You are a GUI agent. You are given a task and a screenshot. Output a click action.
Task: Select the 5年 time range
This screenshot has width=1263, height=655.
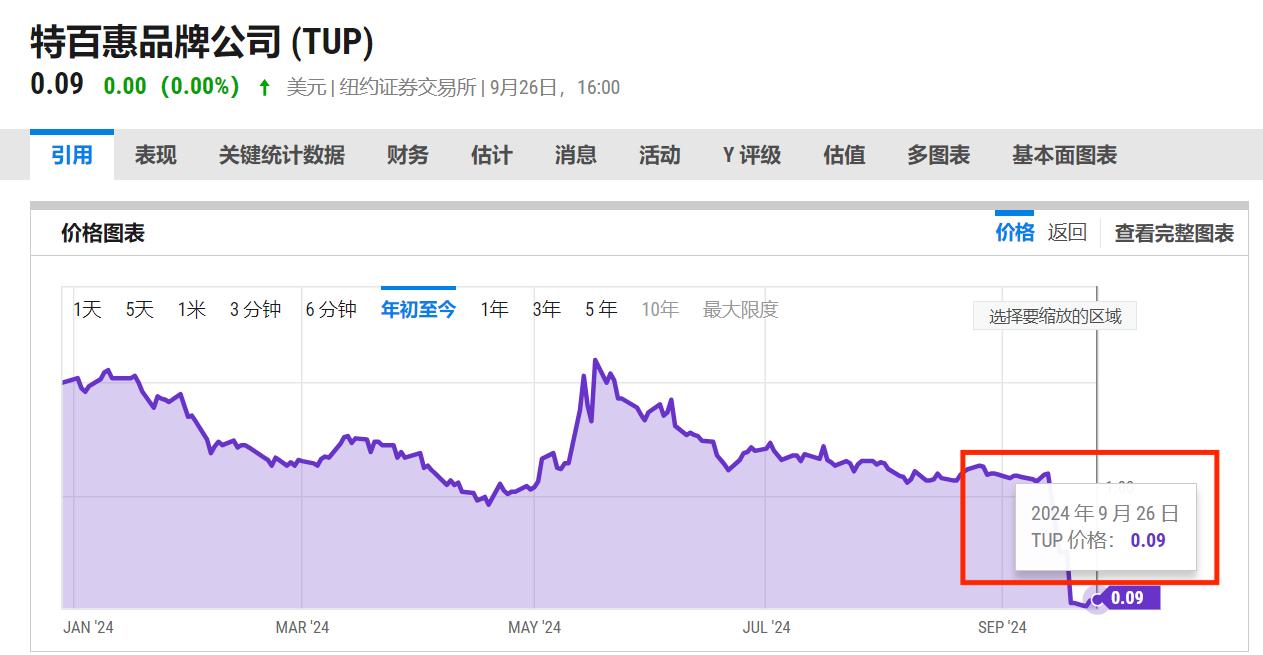601,310
